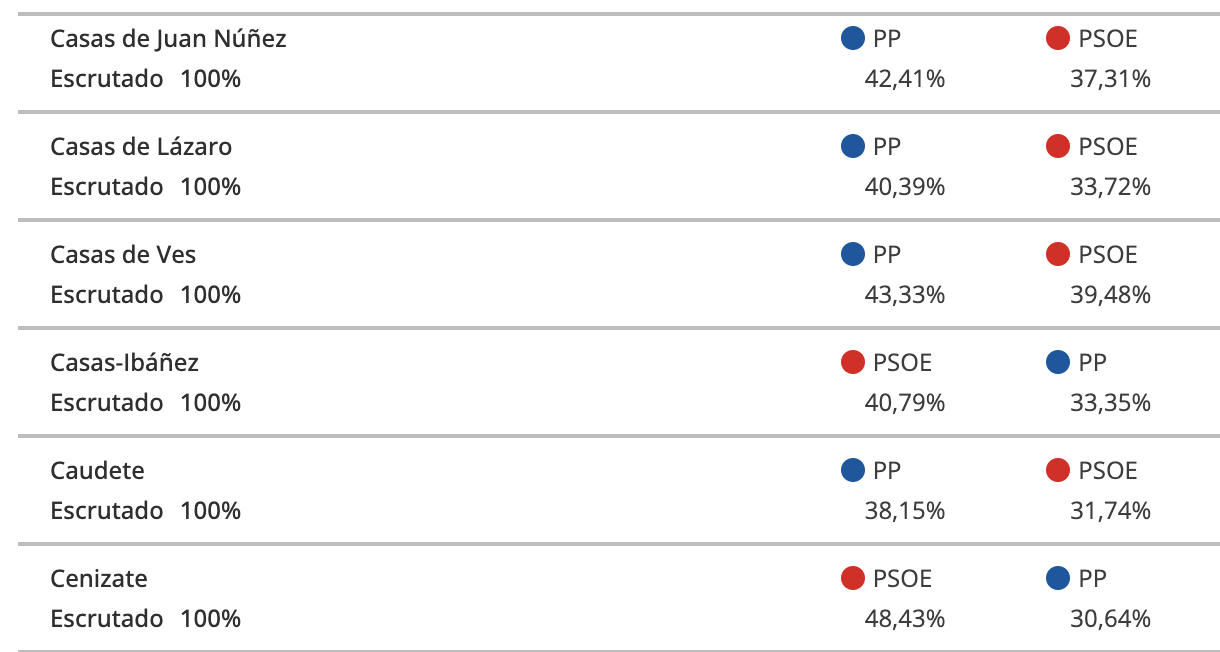Select the blue PP circle for Casas de Lázaro
The width and height of the screenshot is (1220, 652).
click(853, 147)
